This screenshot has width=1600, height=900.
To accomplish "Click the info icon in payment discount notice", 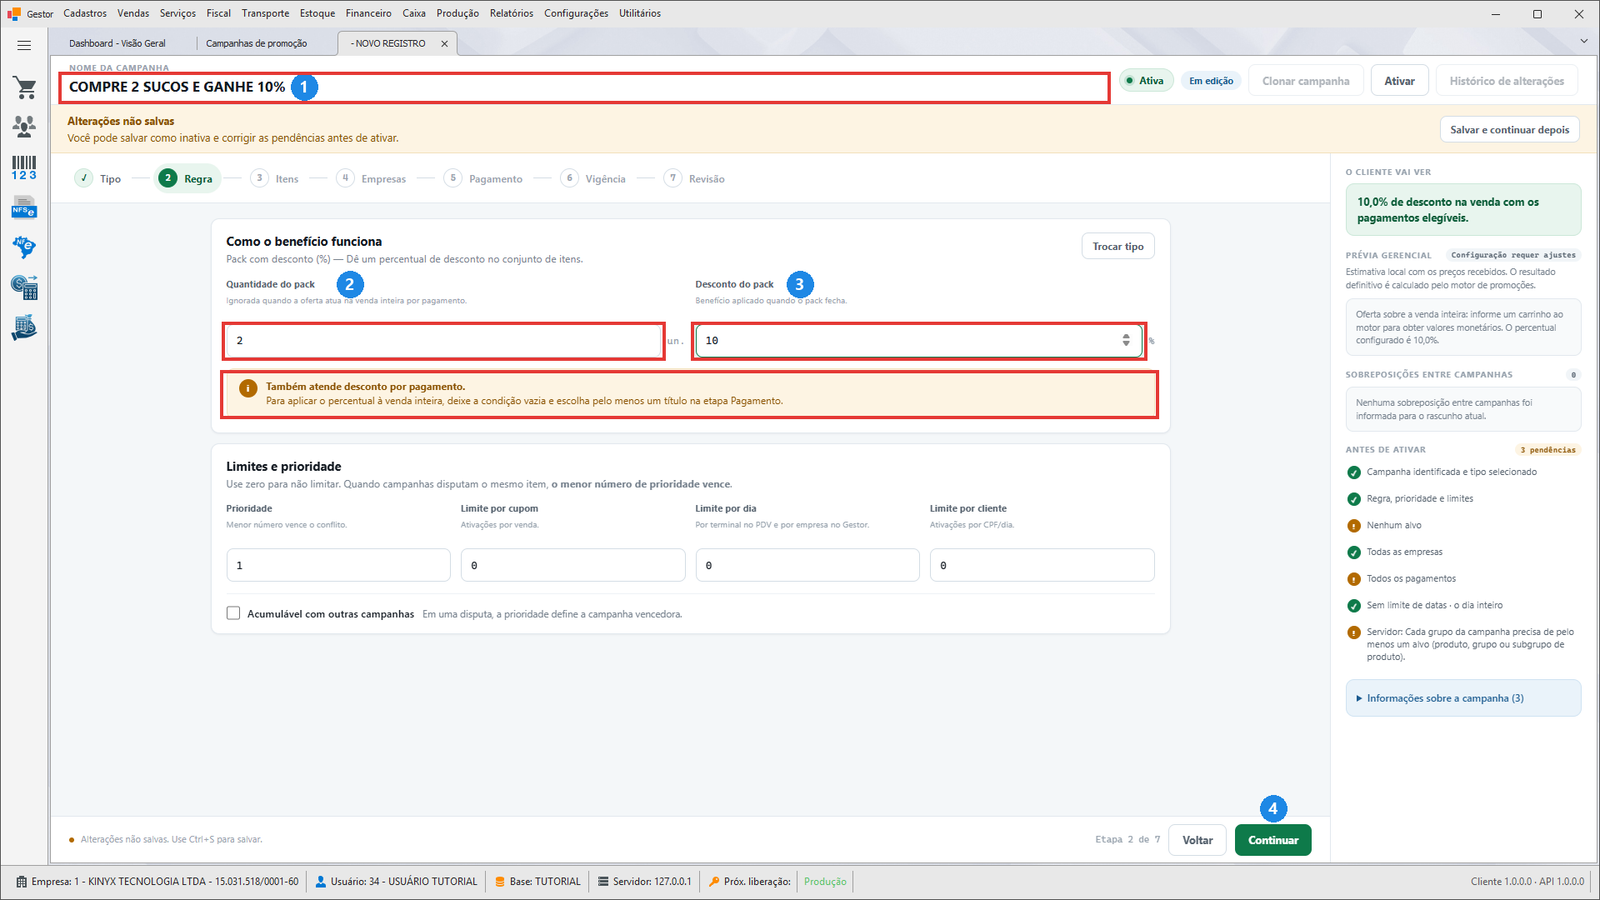I will pyautogui.click(x=248, y=388).
